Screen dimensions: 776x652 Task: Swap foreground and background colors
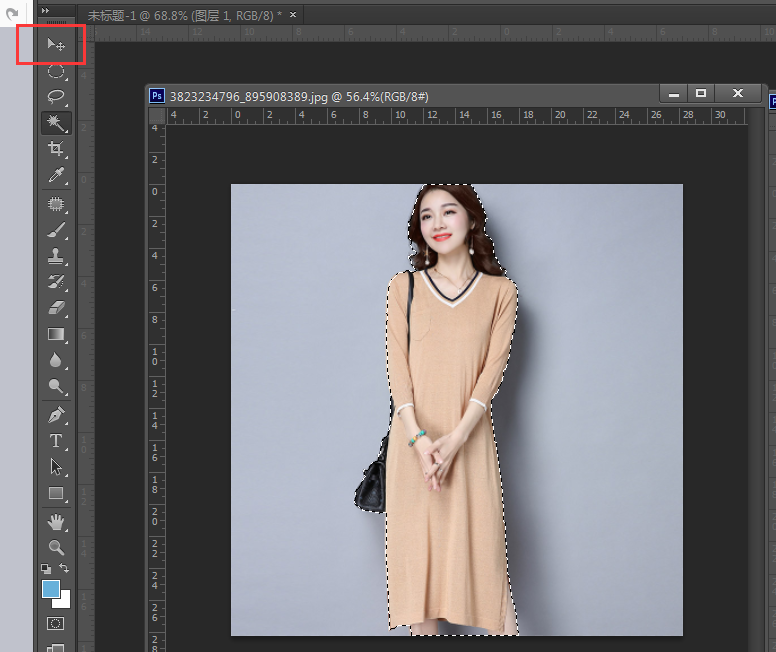[x=65, y=568]
